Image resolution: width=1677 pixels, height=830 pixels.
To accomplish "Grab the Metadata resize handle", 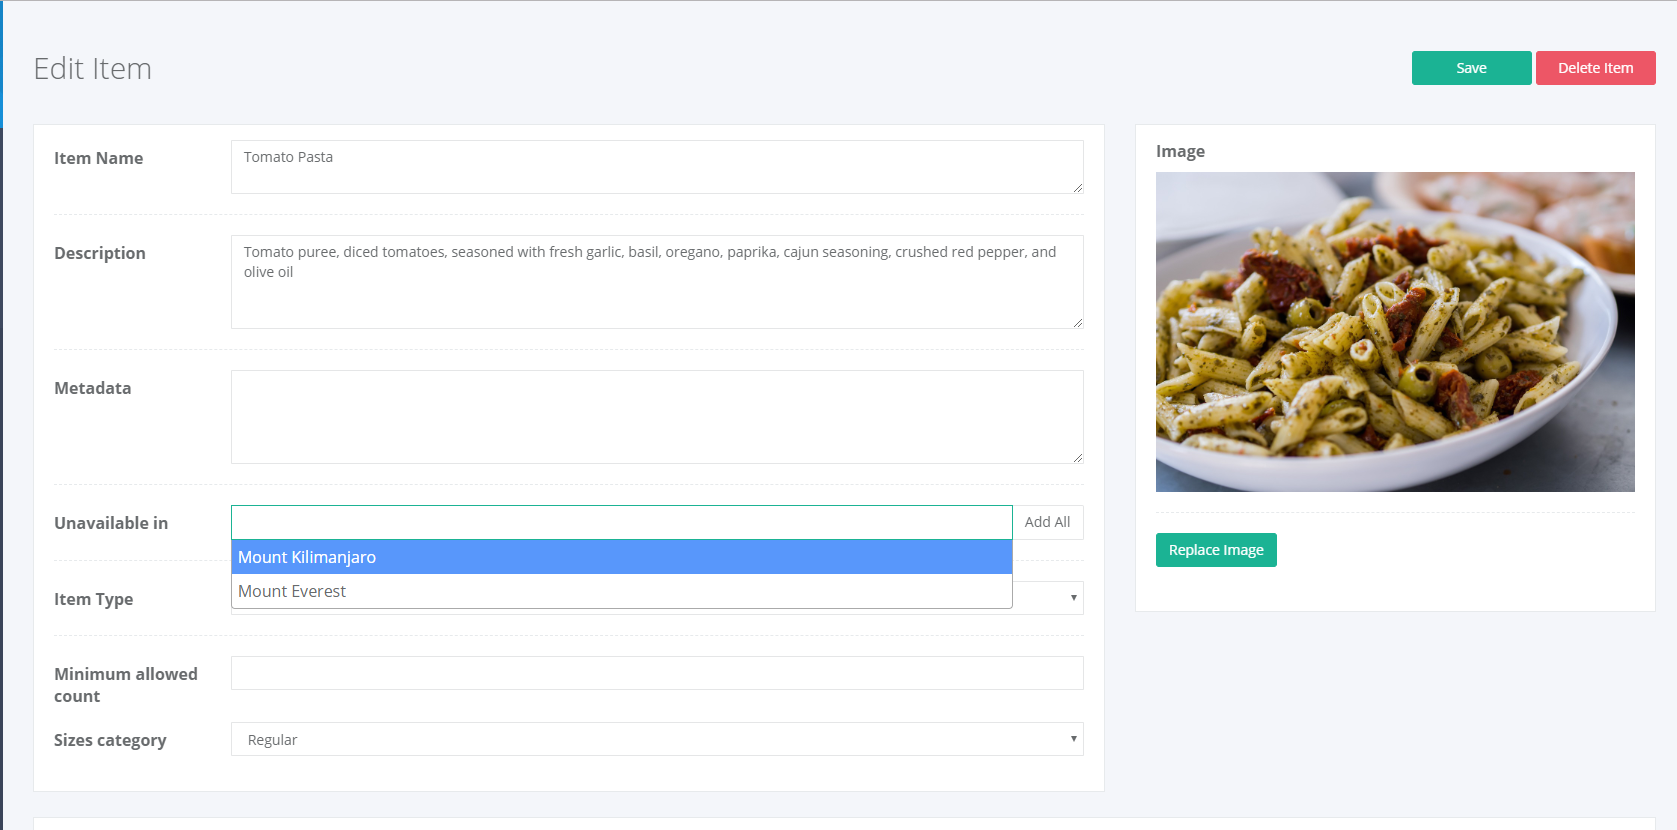I will 1077,457.
